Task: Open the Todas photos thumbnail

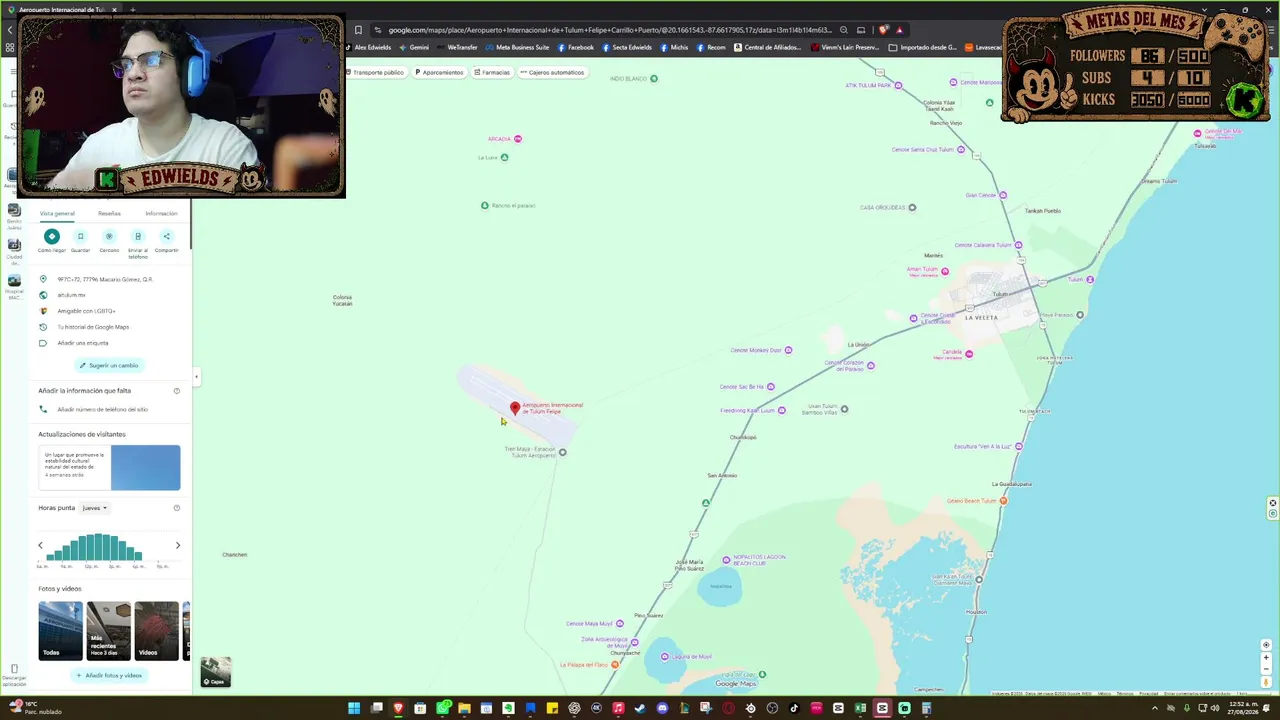Action: [x=60, y=631]
